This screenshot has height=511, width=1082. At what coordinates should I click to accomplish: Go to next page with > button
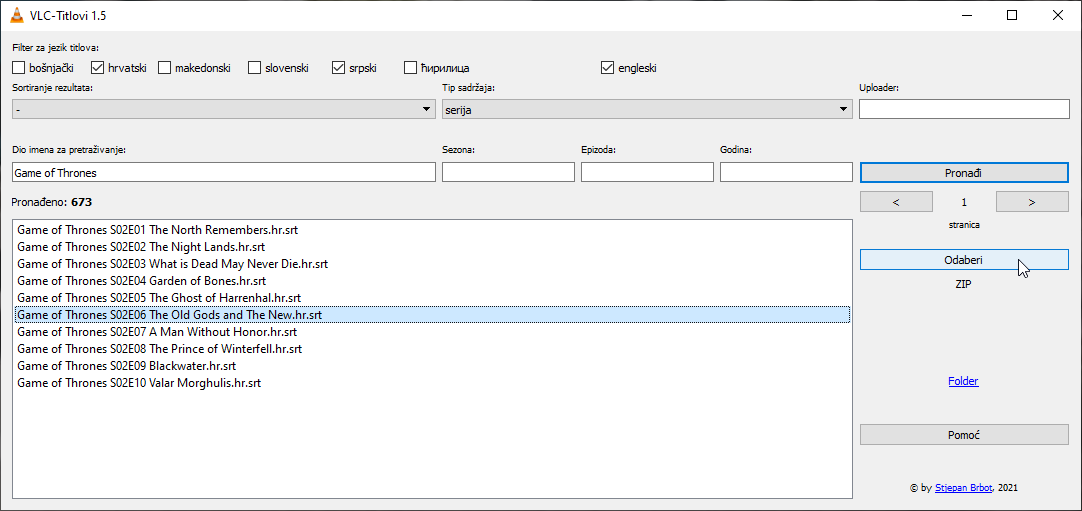(x=1032, y=202)
